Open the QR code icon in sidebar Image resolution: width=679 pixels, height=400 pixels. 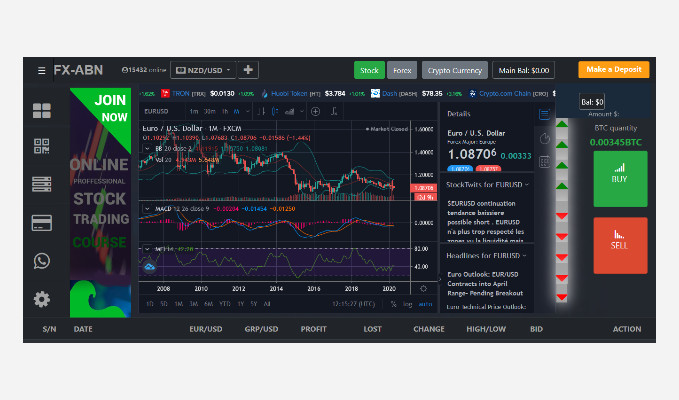(42, 146)
